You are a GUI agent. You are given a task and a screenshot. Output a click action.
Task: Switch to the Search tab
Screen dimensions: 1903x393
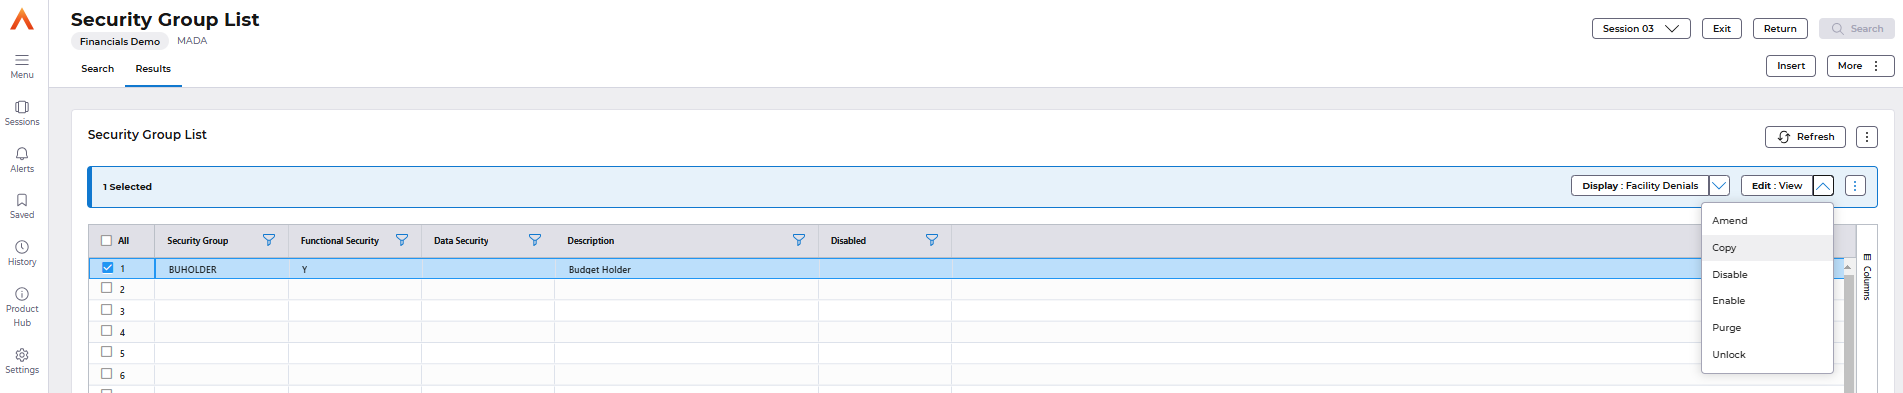click(x=98, y=69)
